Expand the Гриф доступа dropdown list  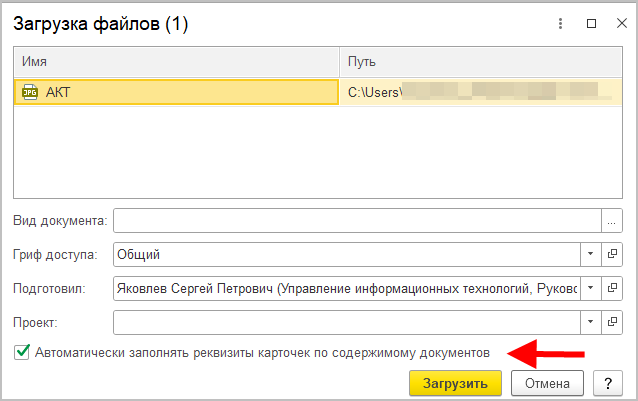(x=590, y=254)
